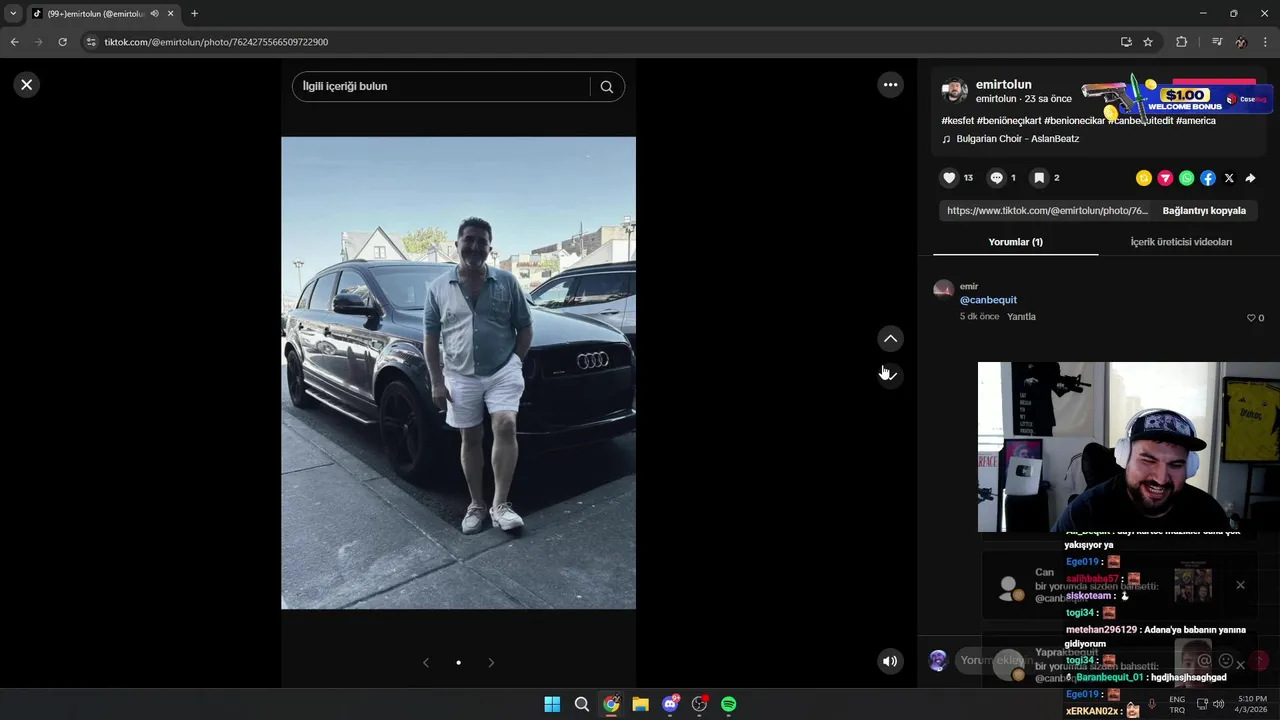Close the emirtolun TikTok browser tab

pos(170,14)
